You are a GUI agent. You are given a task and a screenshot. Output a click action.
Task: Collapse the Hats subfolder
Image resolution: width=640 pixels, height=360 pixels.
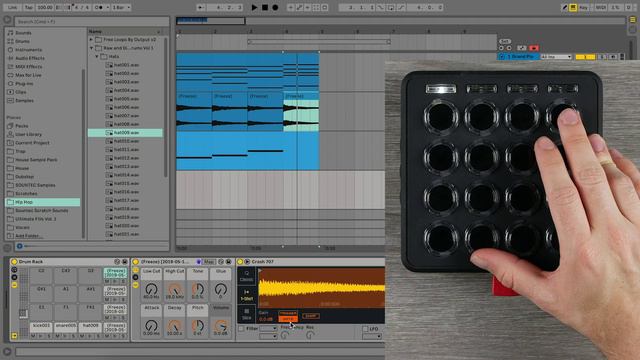[97, 56]
